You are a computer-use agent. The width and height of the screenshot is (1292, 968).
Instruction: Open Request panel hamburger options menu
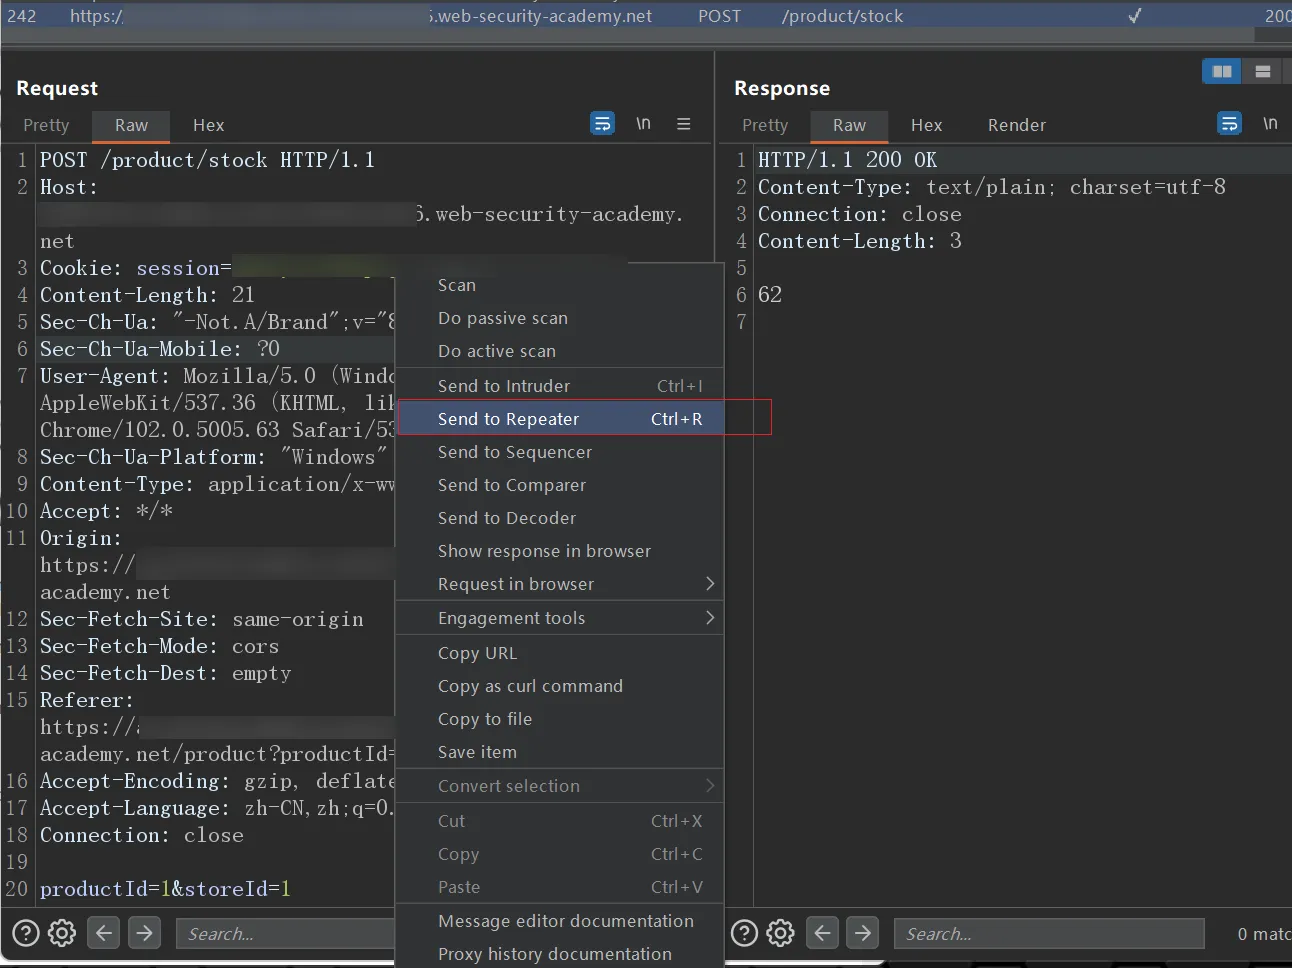click(x=684, y=124)
